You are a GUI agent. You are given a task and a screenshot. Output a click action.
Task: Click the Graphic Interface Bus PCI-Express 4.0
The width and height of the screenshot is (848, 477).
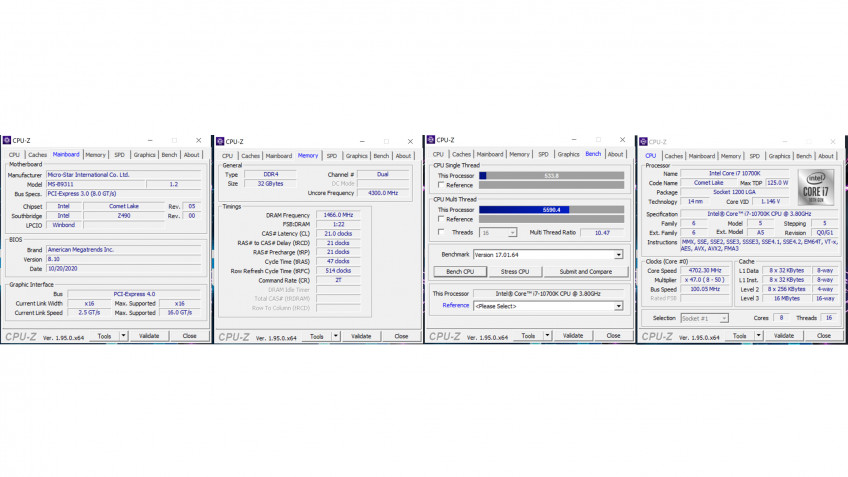[x=134, y=294]
